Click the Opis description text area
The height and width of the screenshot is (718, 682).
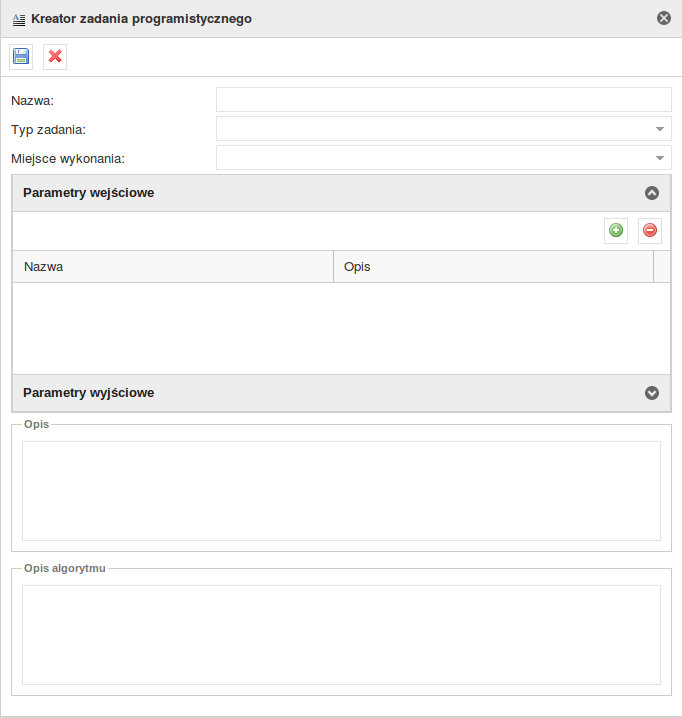[x=341, y=491]
